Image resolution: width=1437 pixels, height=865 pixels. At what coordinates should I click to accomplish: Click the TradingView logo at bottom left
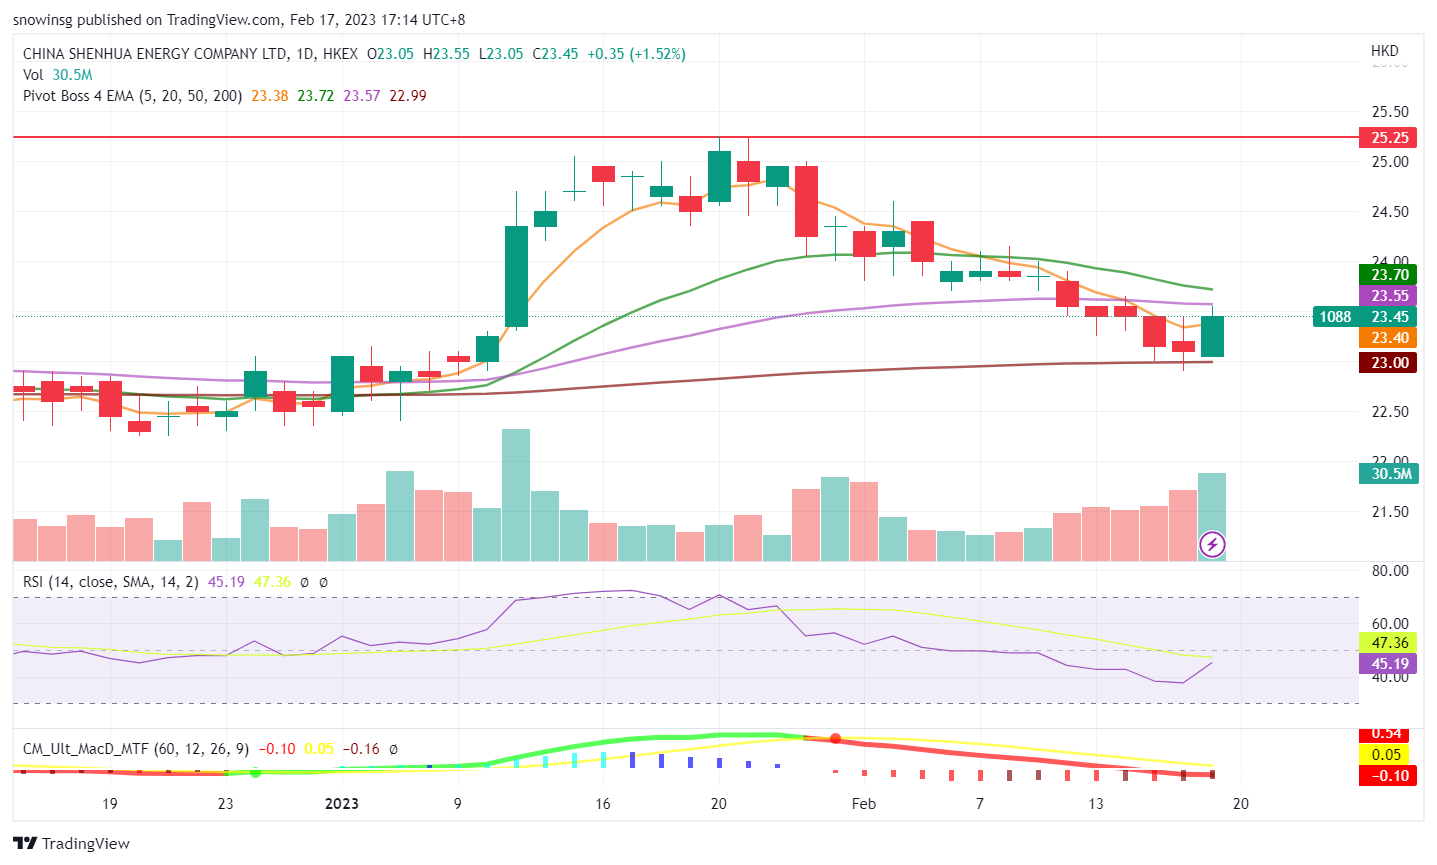pyautogui.click(x=73, y=843)
